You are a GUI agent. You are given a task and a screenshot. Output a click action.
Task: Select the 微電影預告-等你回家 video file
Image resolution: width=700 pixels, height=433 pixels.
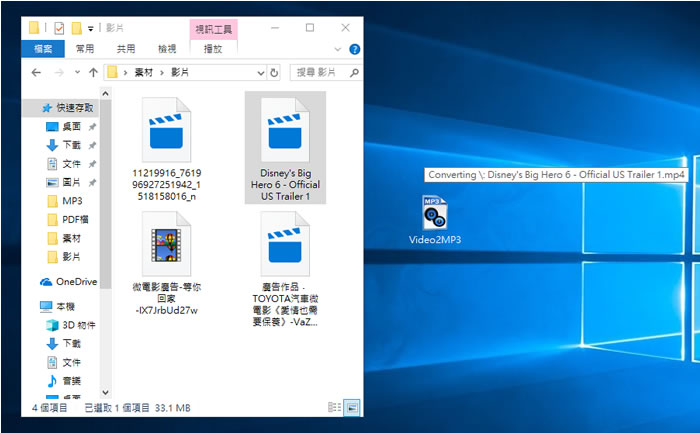(167, 263)
